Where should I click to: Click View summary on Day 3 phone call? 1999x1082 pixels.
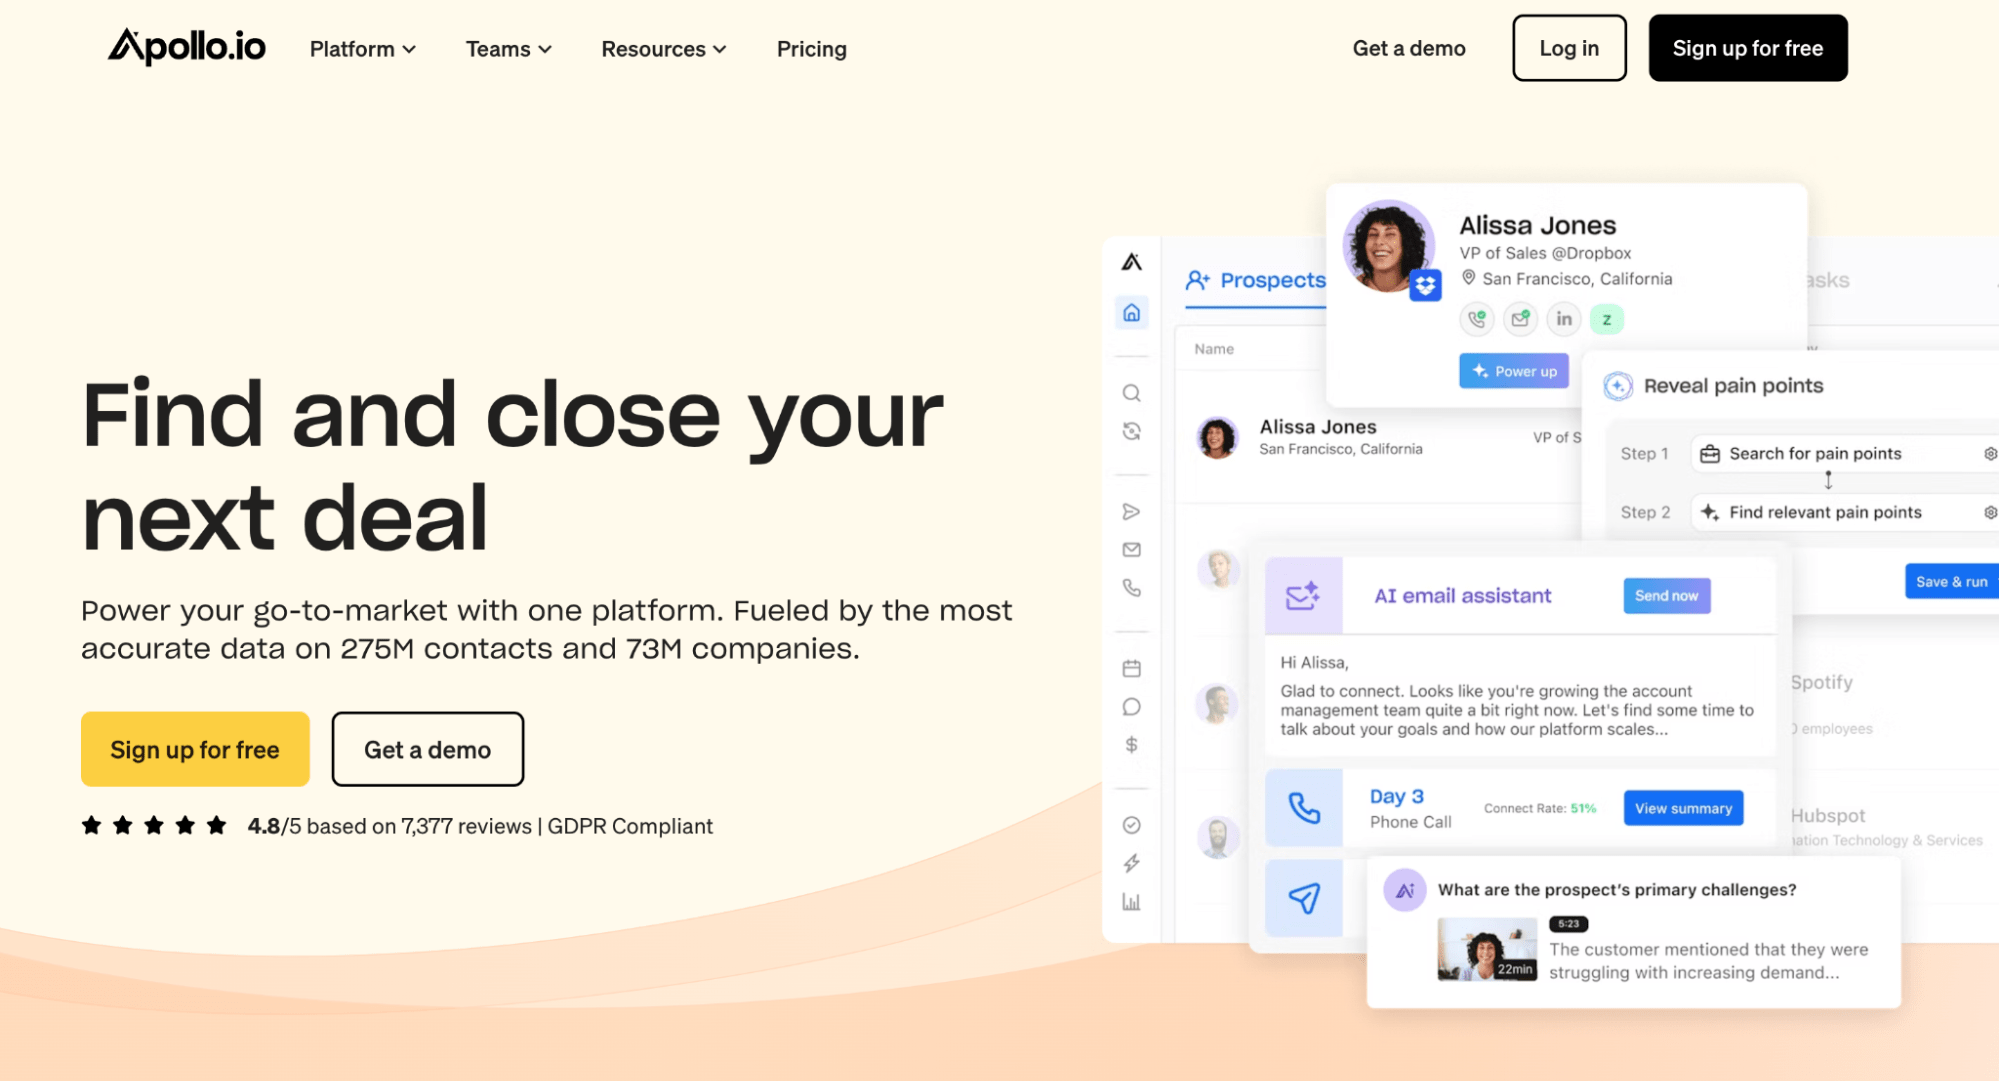(x=1683, y=808)
